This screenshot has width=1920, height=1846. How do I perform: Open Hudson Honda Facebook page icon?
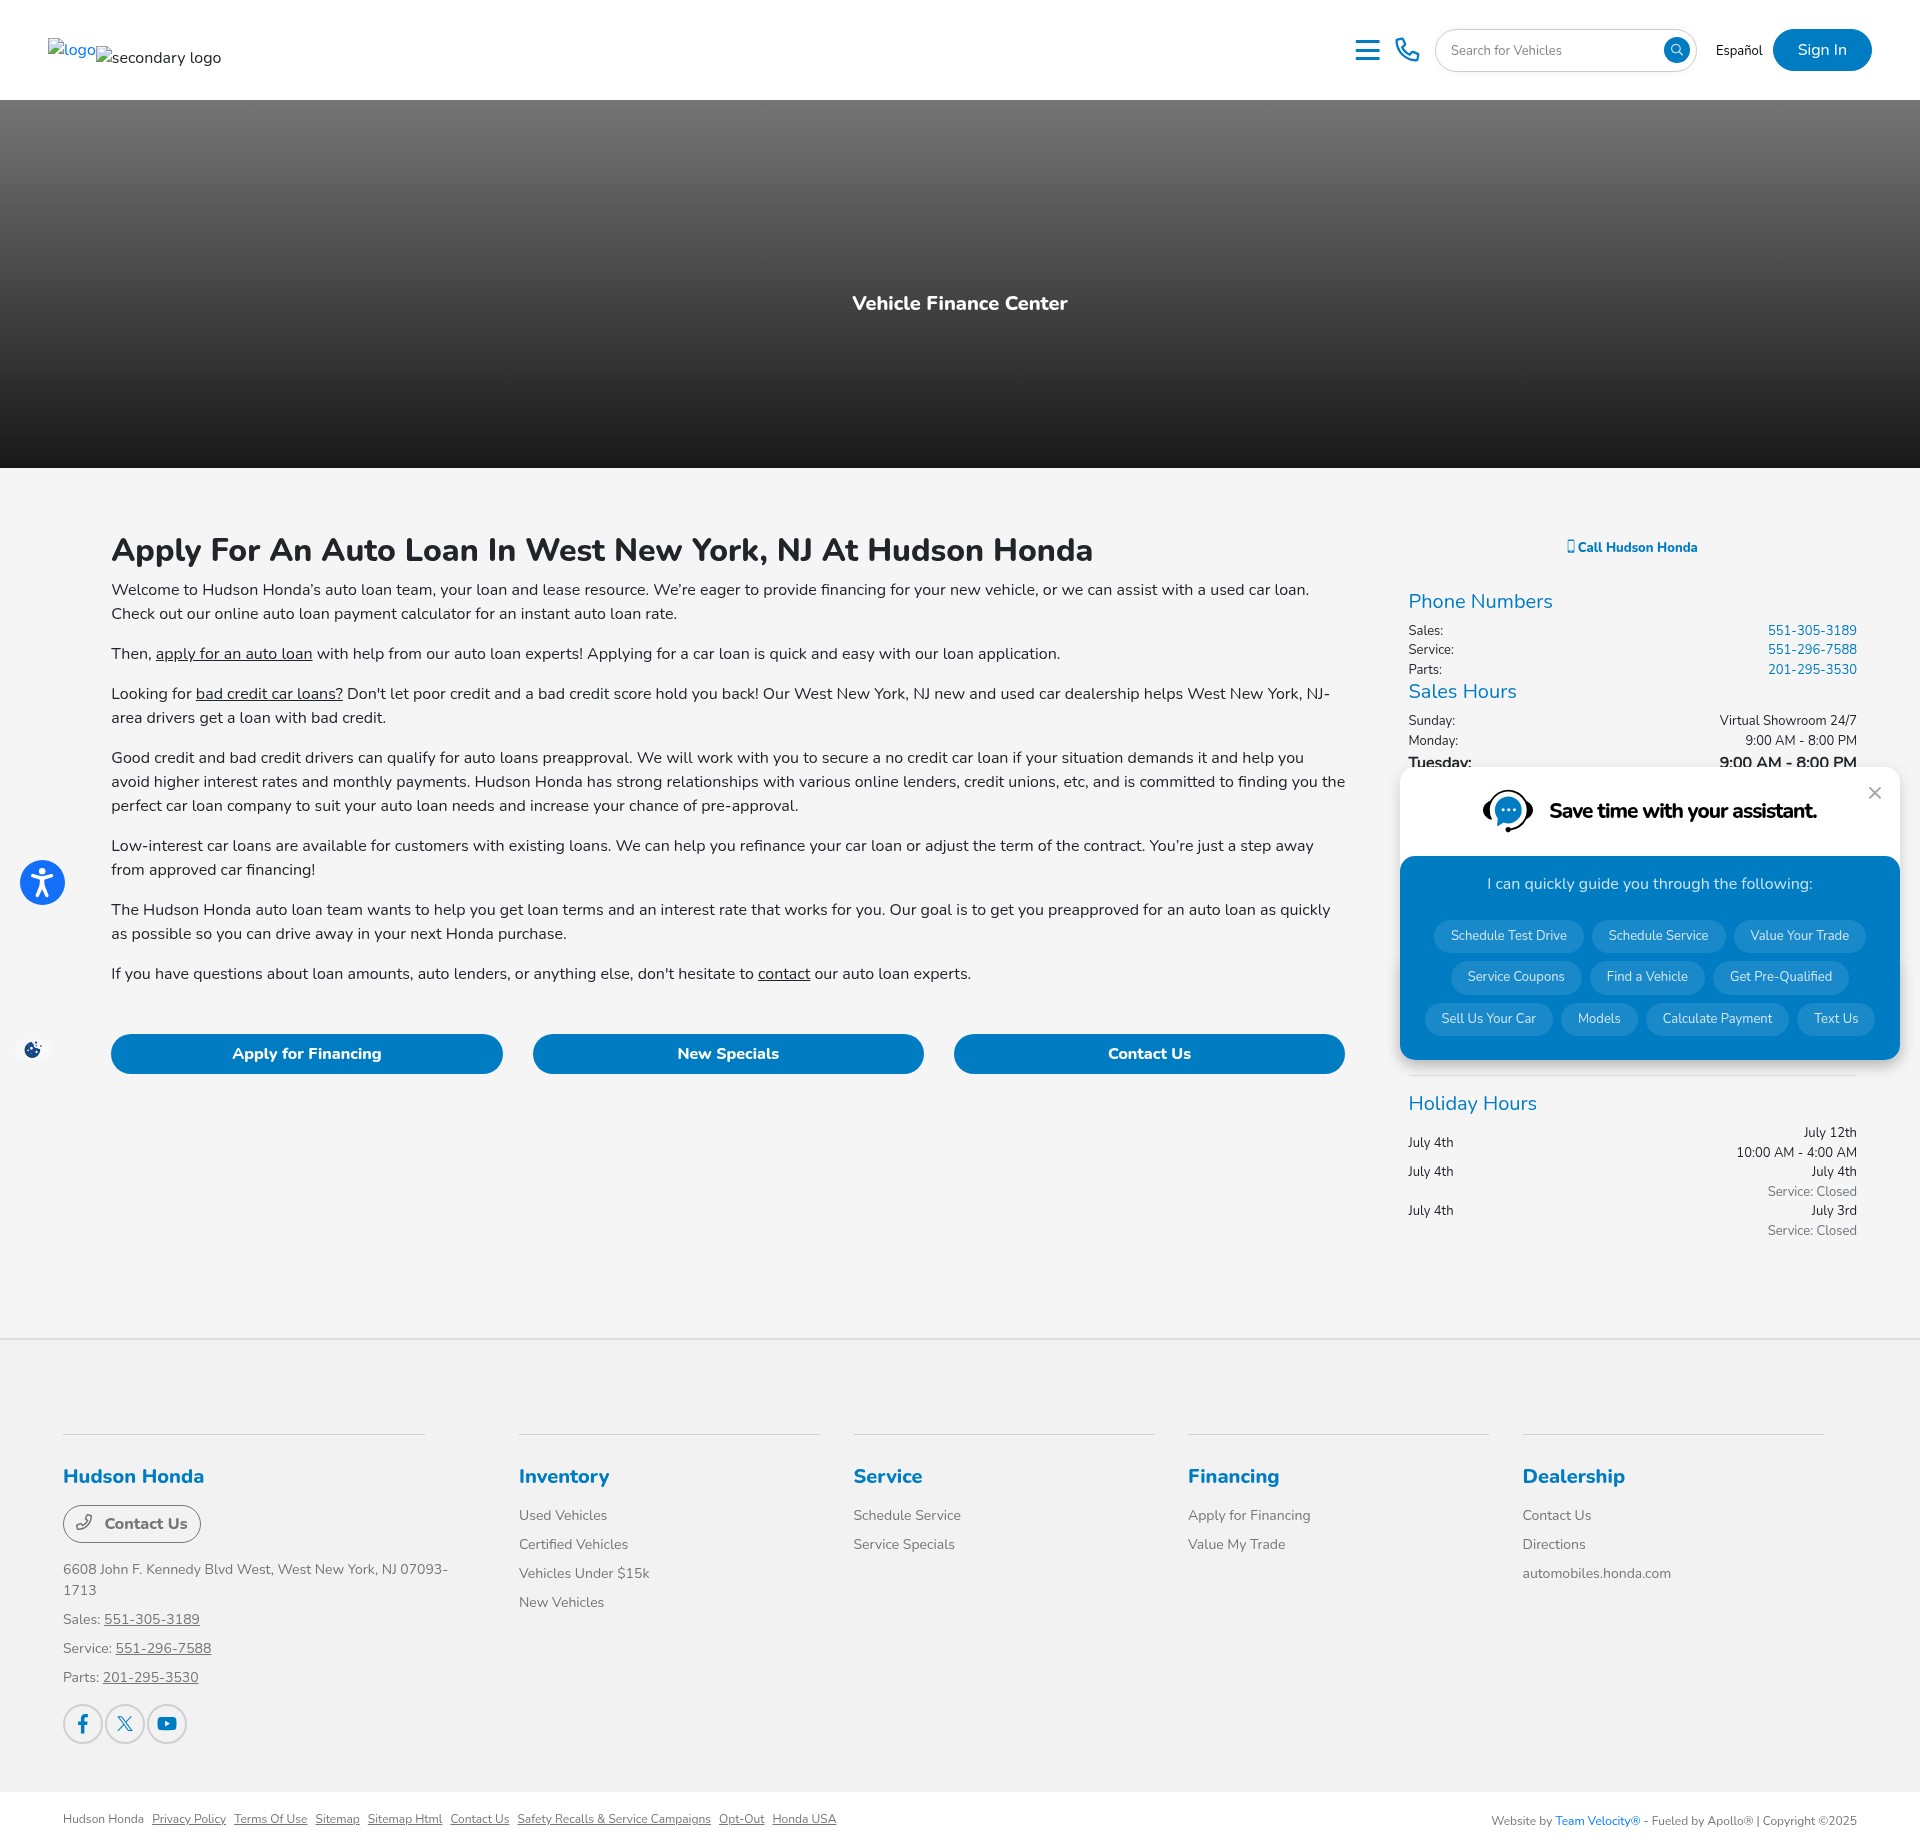(x=83, y=1723)
